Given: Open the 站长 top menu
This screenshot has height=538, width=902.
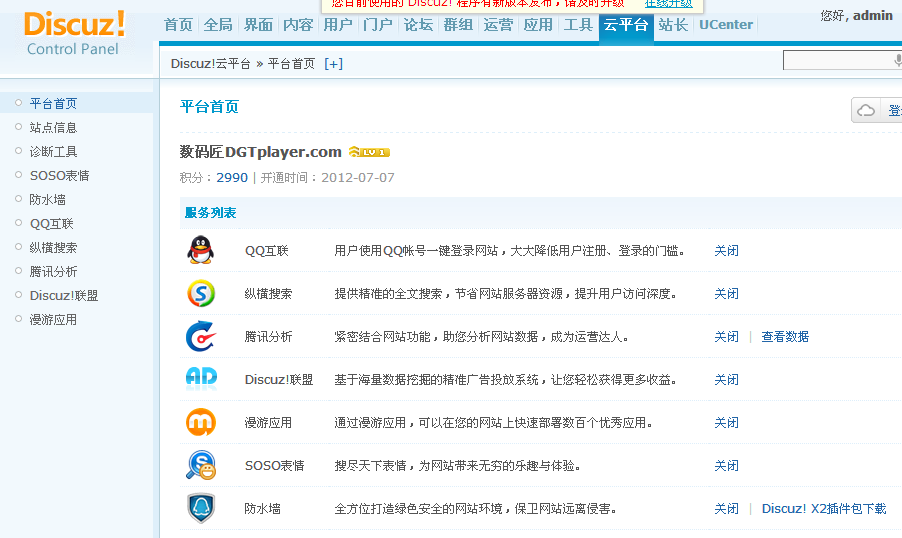Looking at the screenshot, I should click(673, 25).
